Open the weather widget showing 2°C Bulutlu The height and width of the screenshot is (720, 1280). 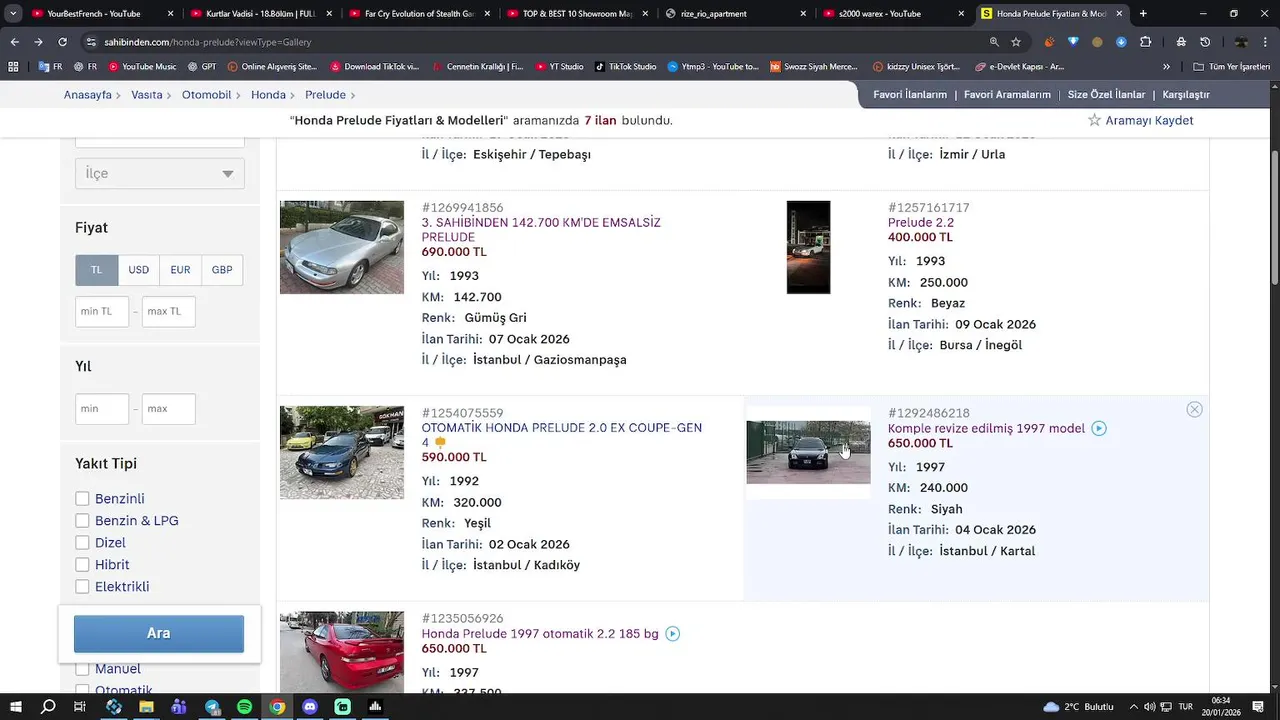(x=1078, y=707)
